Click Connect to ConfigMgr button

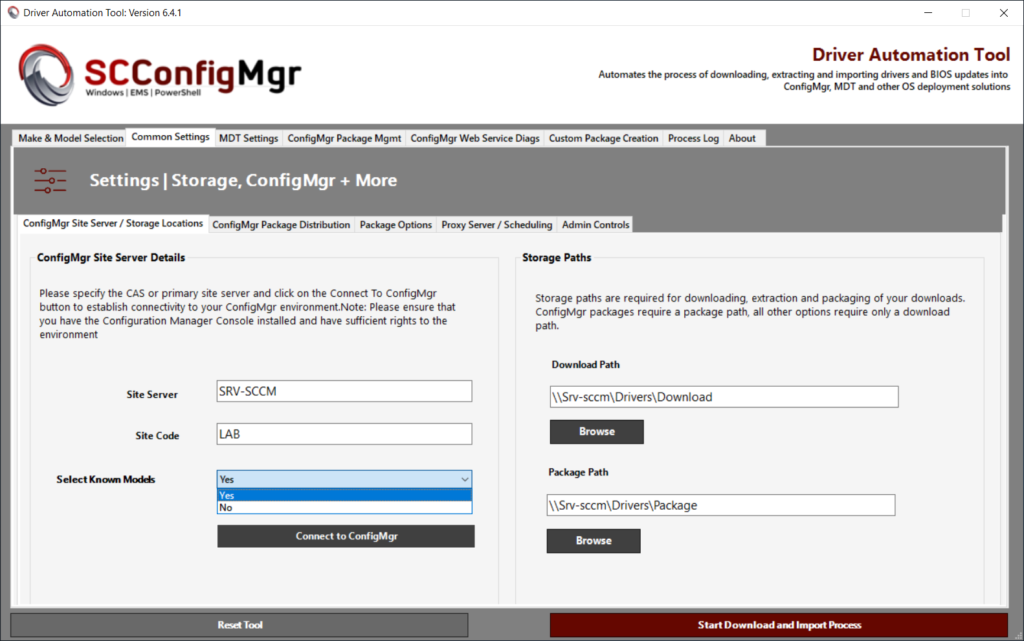(346, 536)
